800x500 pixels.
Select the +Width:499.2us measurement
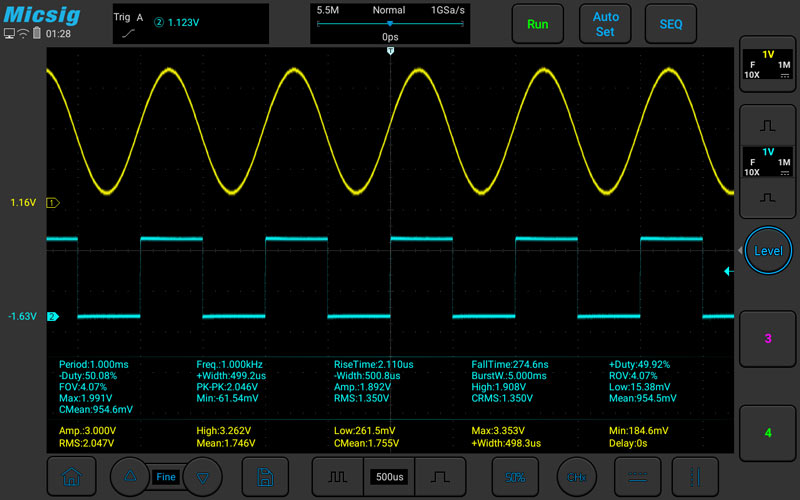click(231, 376)
